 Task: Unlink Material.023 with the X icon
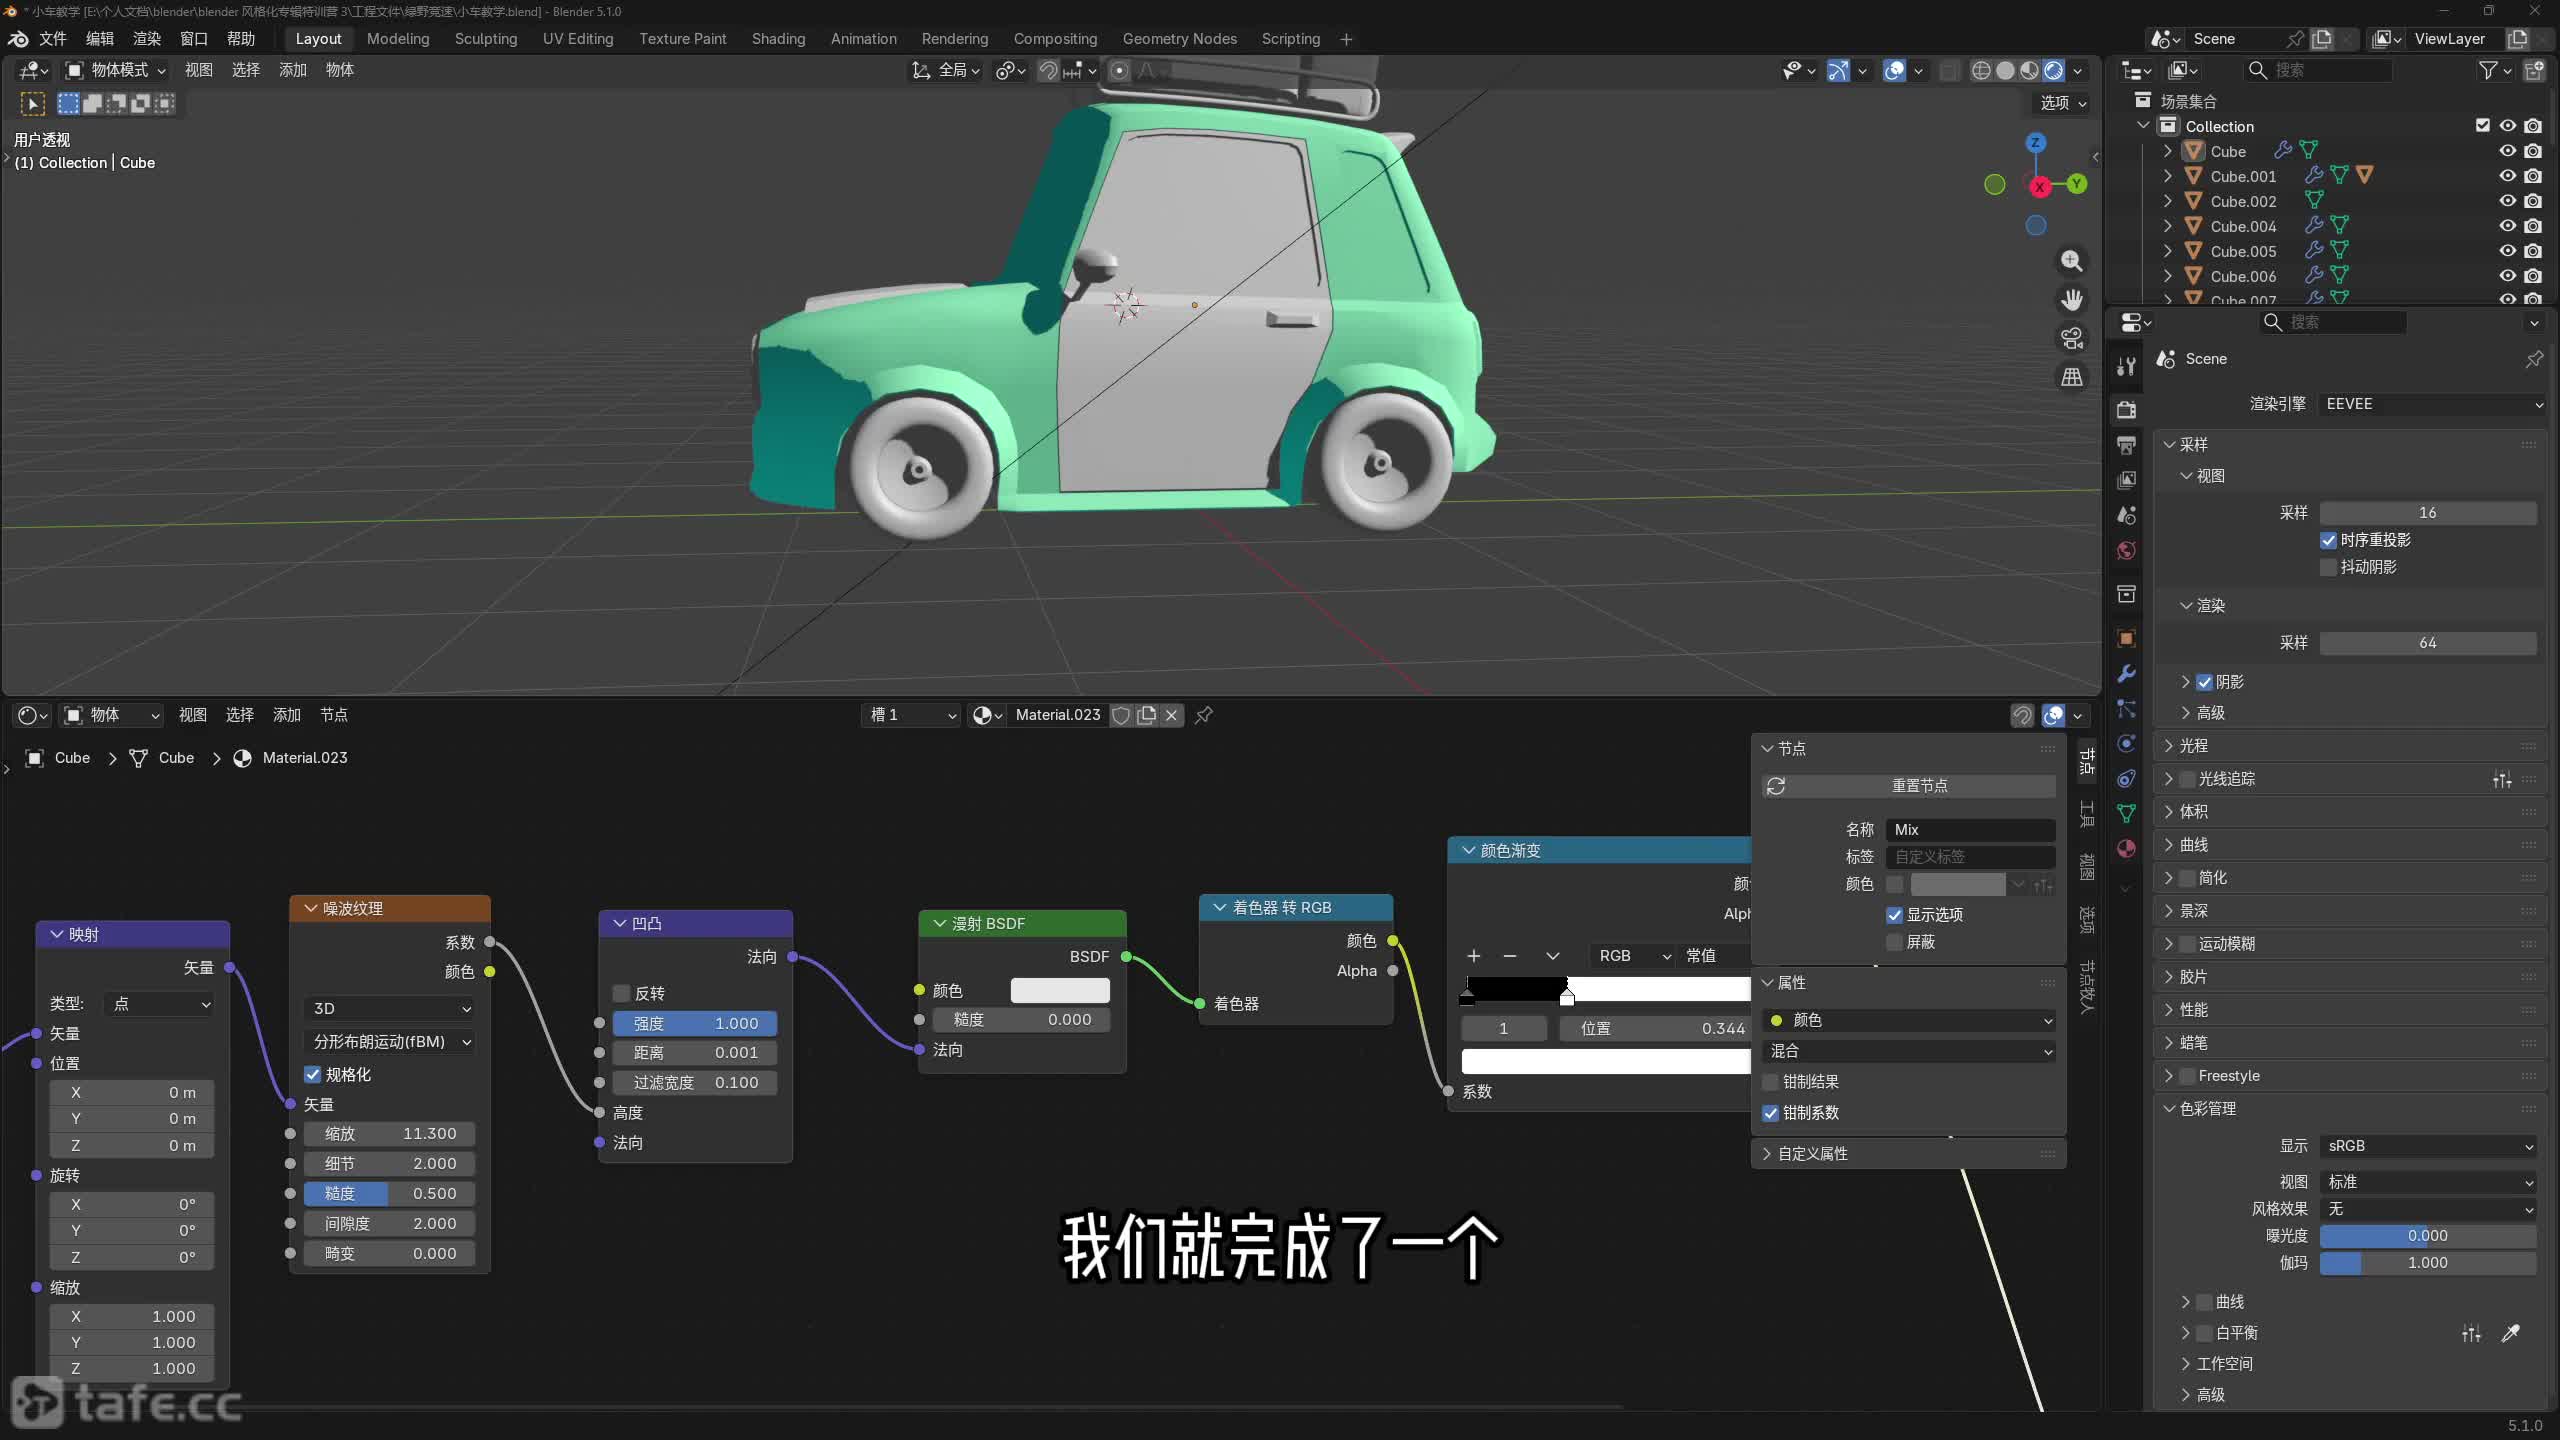(1172, 715)
